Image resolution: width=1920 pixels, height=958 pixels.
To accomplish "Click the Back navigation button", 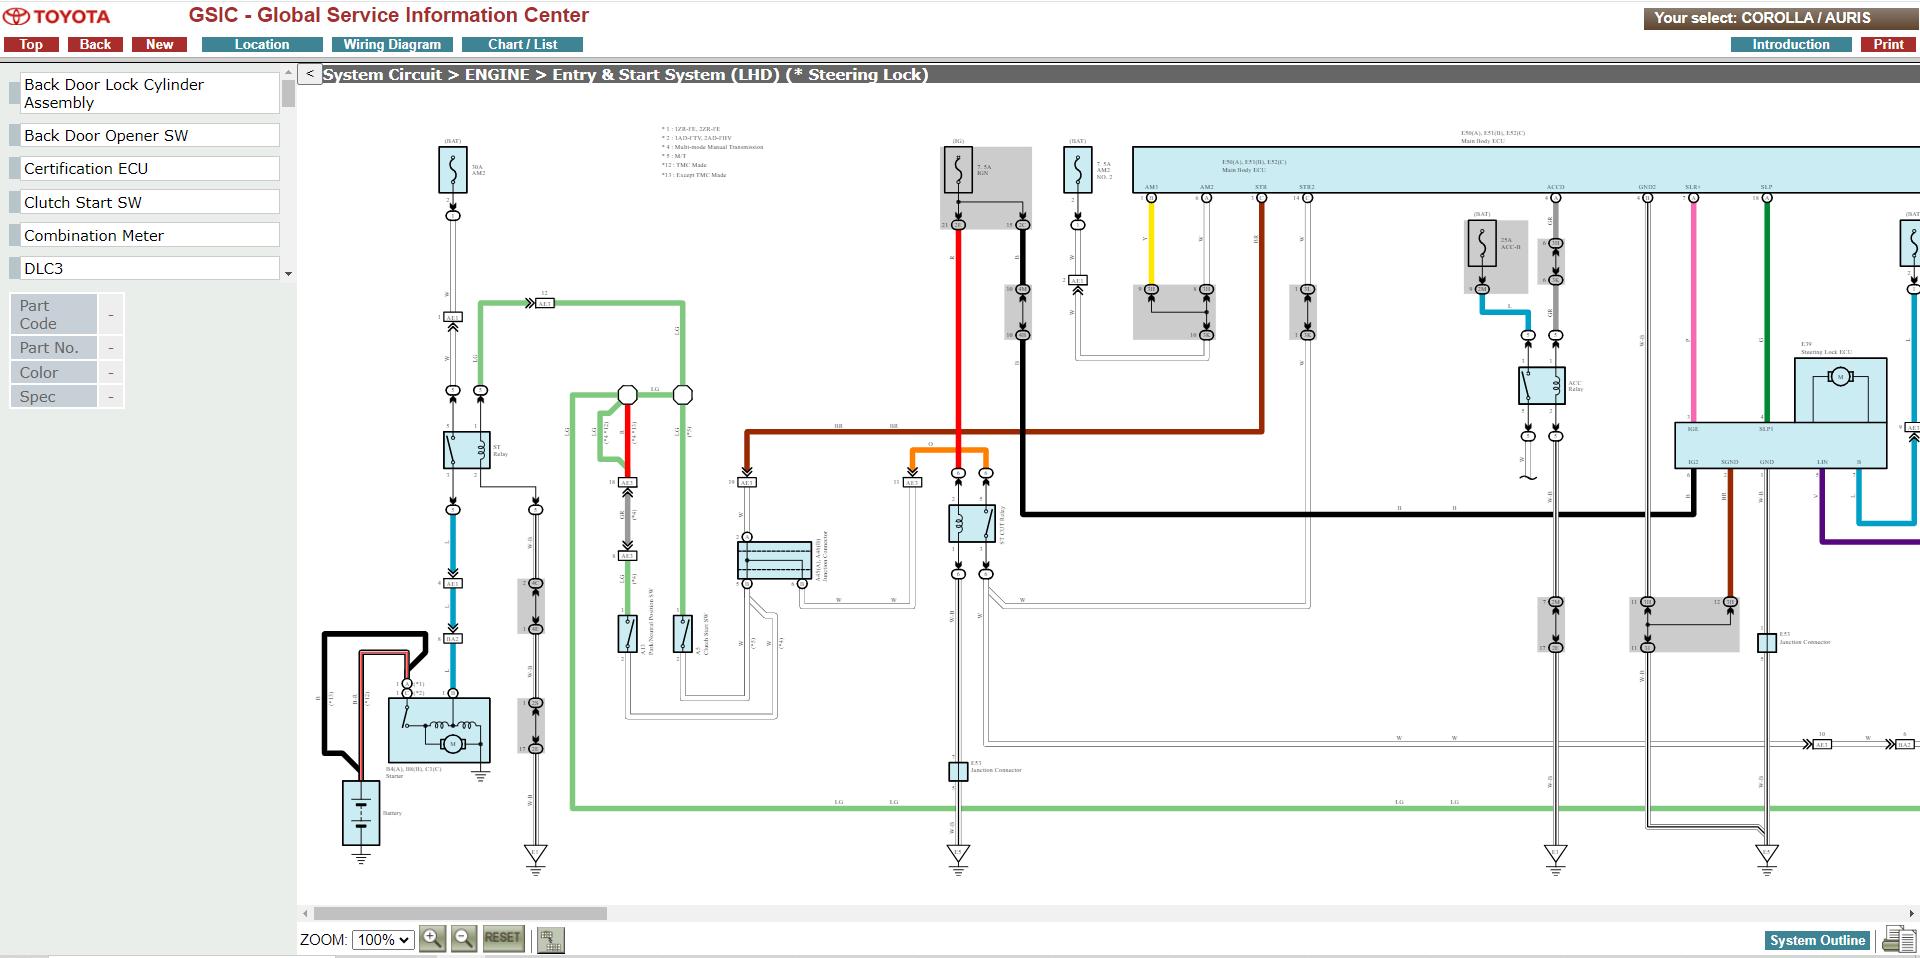I will [x=95, y=44].
